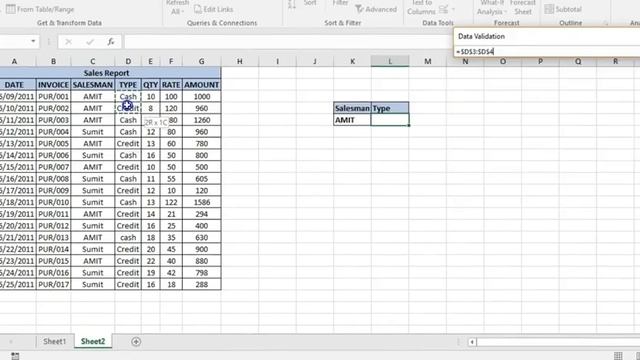640x360 pixels.
Task: Click the Sort button
Action: click(310, 3)
